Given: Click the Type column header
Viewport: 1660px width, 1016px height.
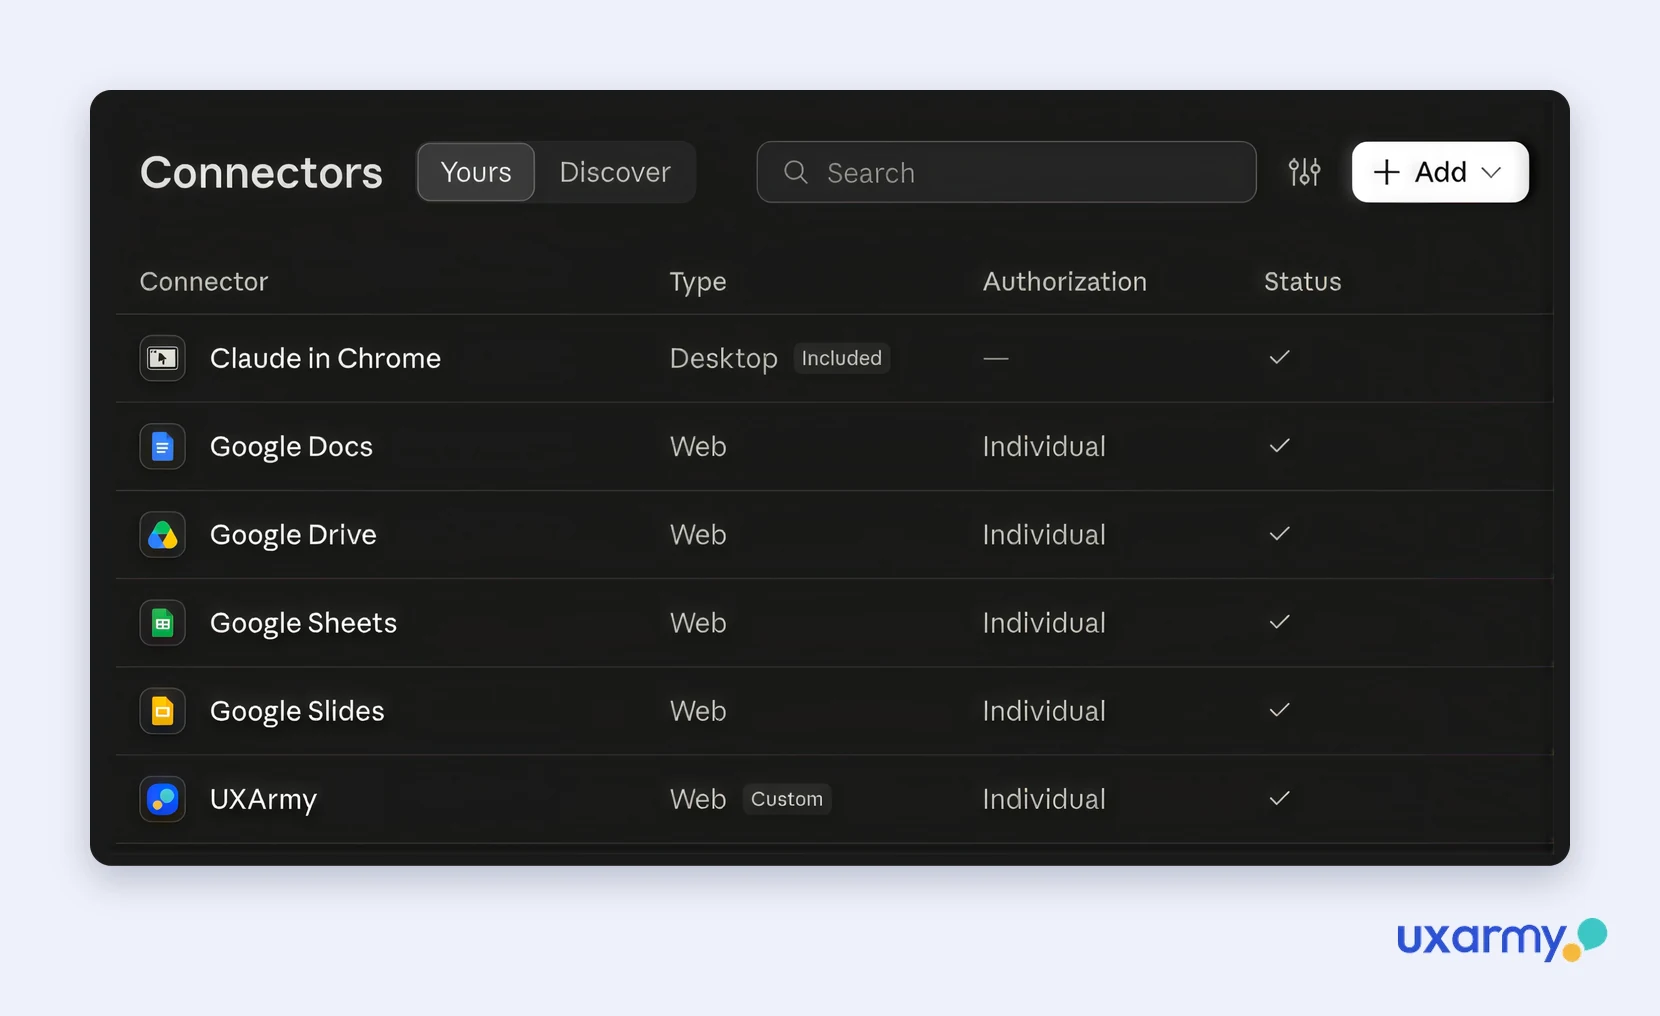Looking at the screenshot, I should coord(698,283).
